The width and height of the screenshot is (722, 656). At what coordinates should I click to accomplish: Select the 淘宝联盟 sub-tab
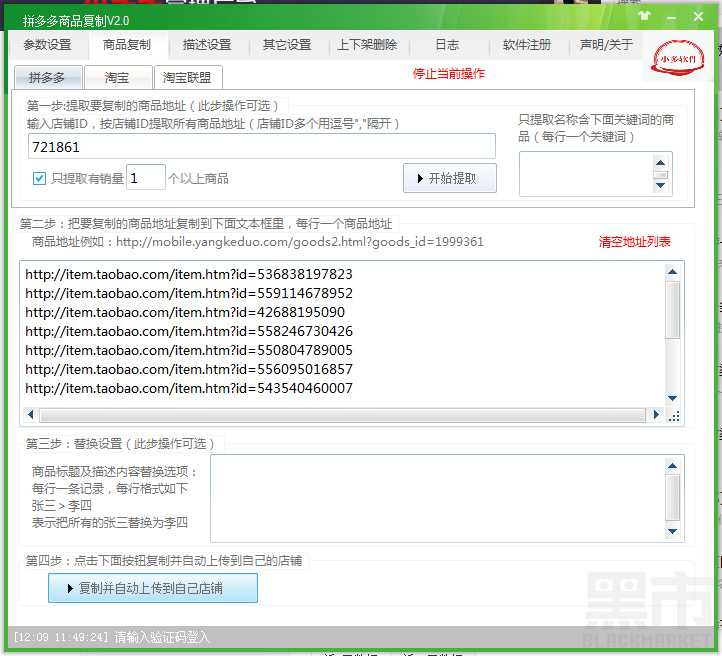coord(188,77)
